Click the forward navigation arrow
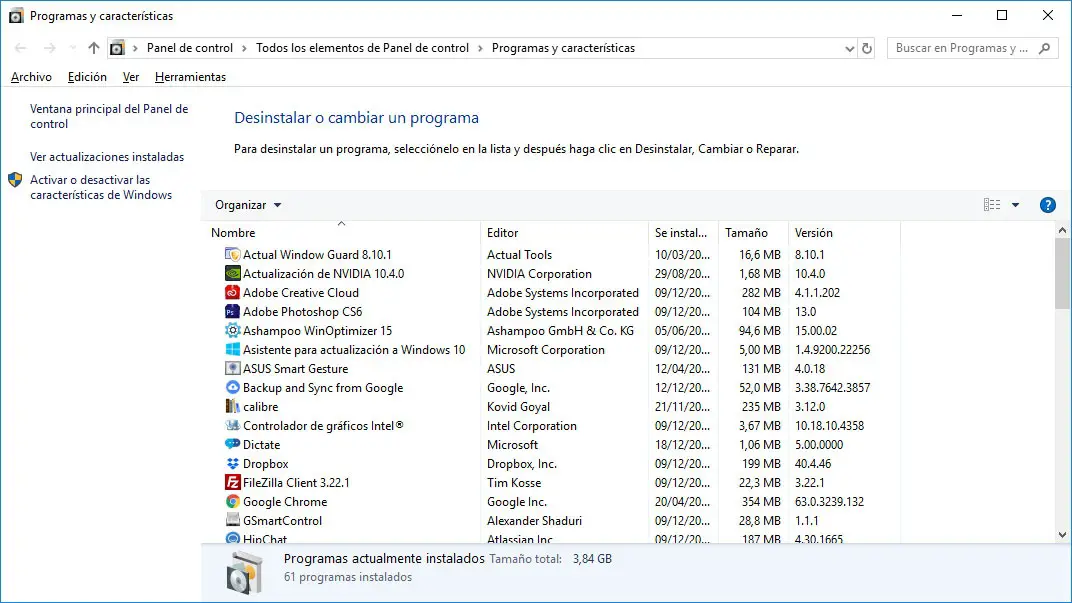Image resolution: width=1072 pixels, height=603 pixels. coord(49,48)
